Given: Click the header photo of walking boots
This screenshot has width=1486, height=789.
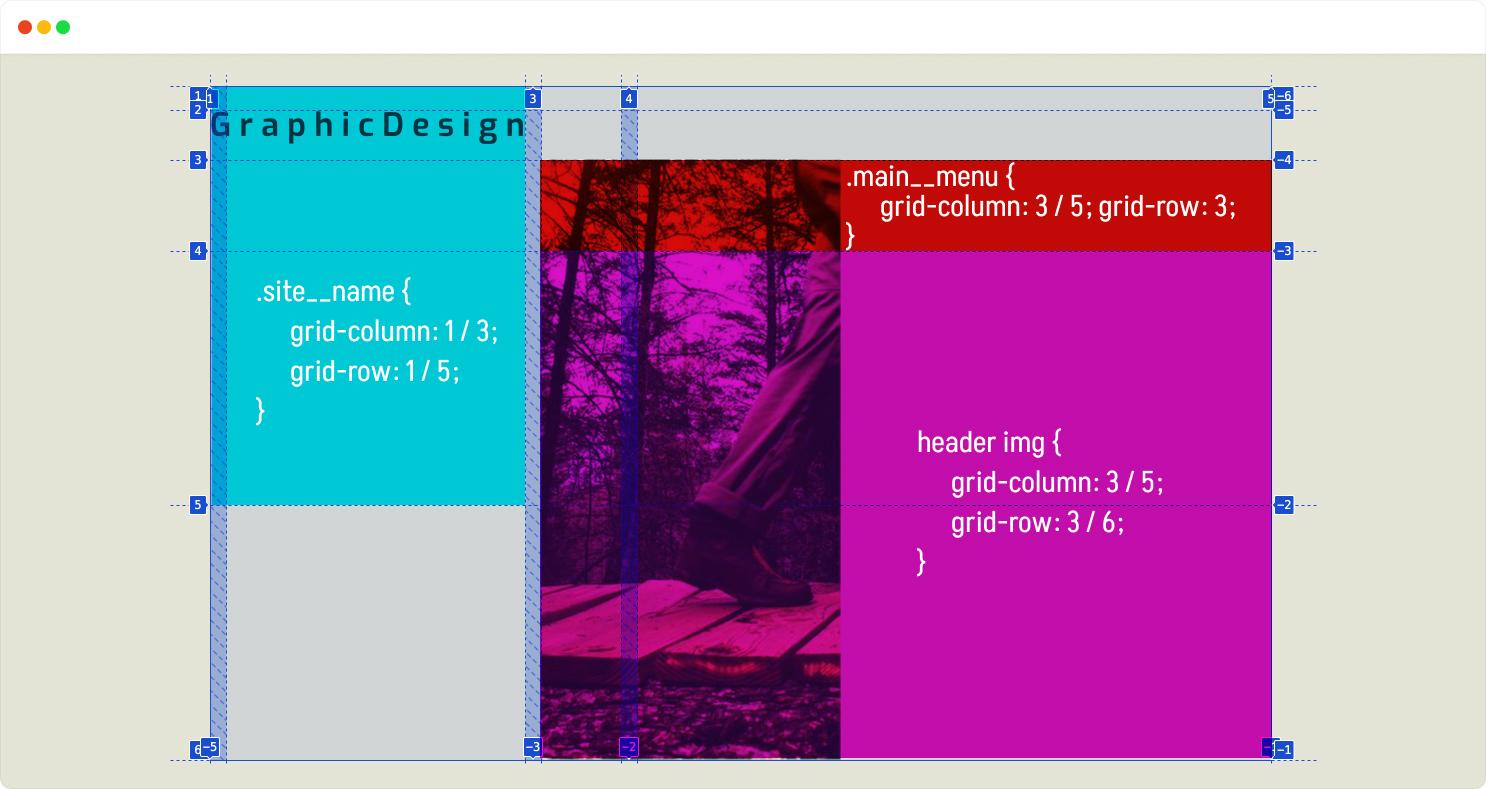Looking at the screenshot, I should point(690,459).
